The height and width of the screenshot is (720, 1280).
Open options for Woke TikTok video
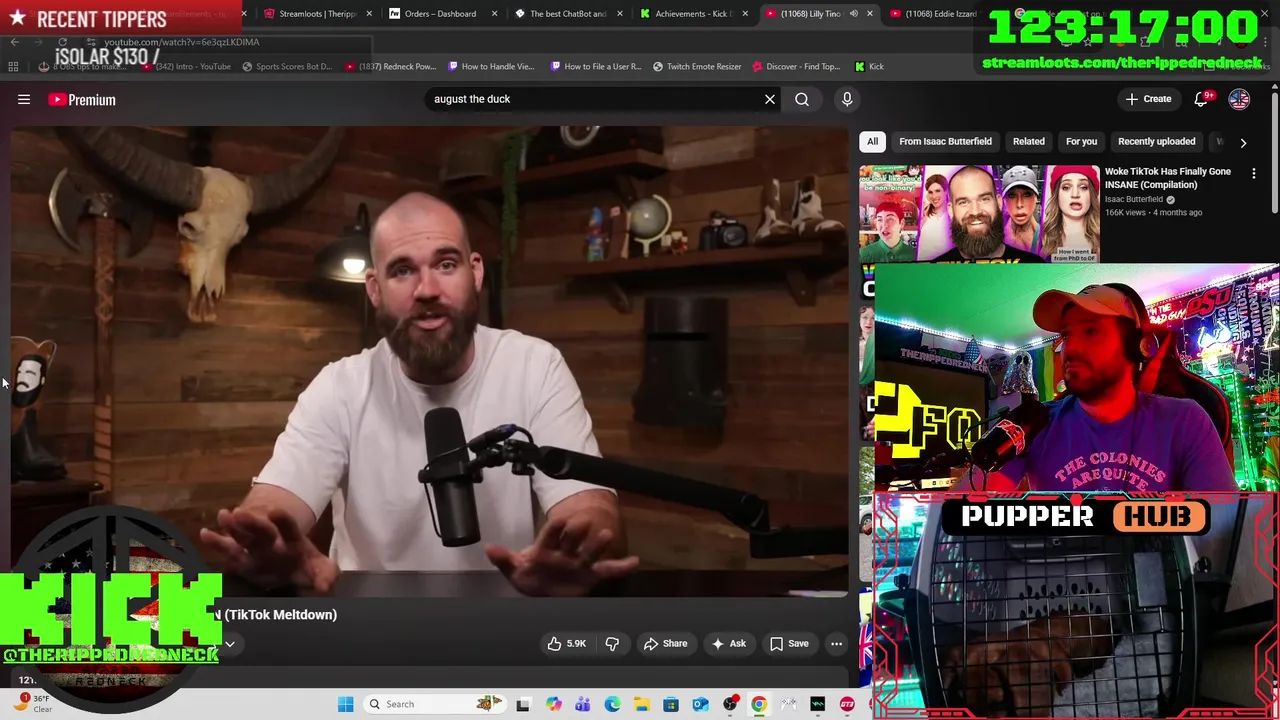click(x=1254, y=174)
